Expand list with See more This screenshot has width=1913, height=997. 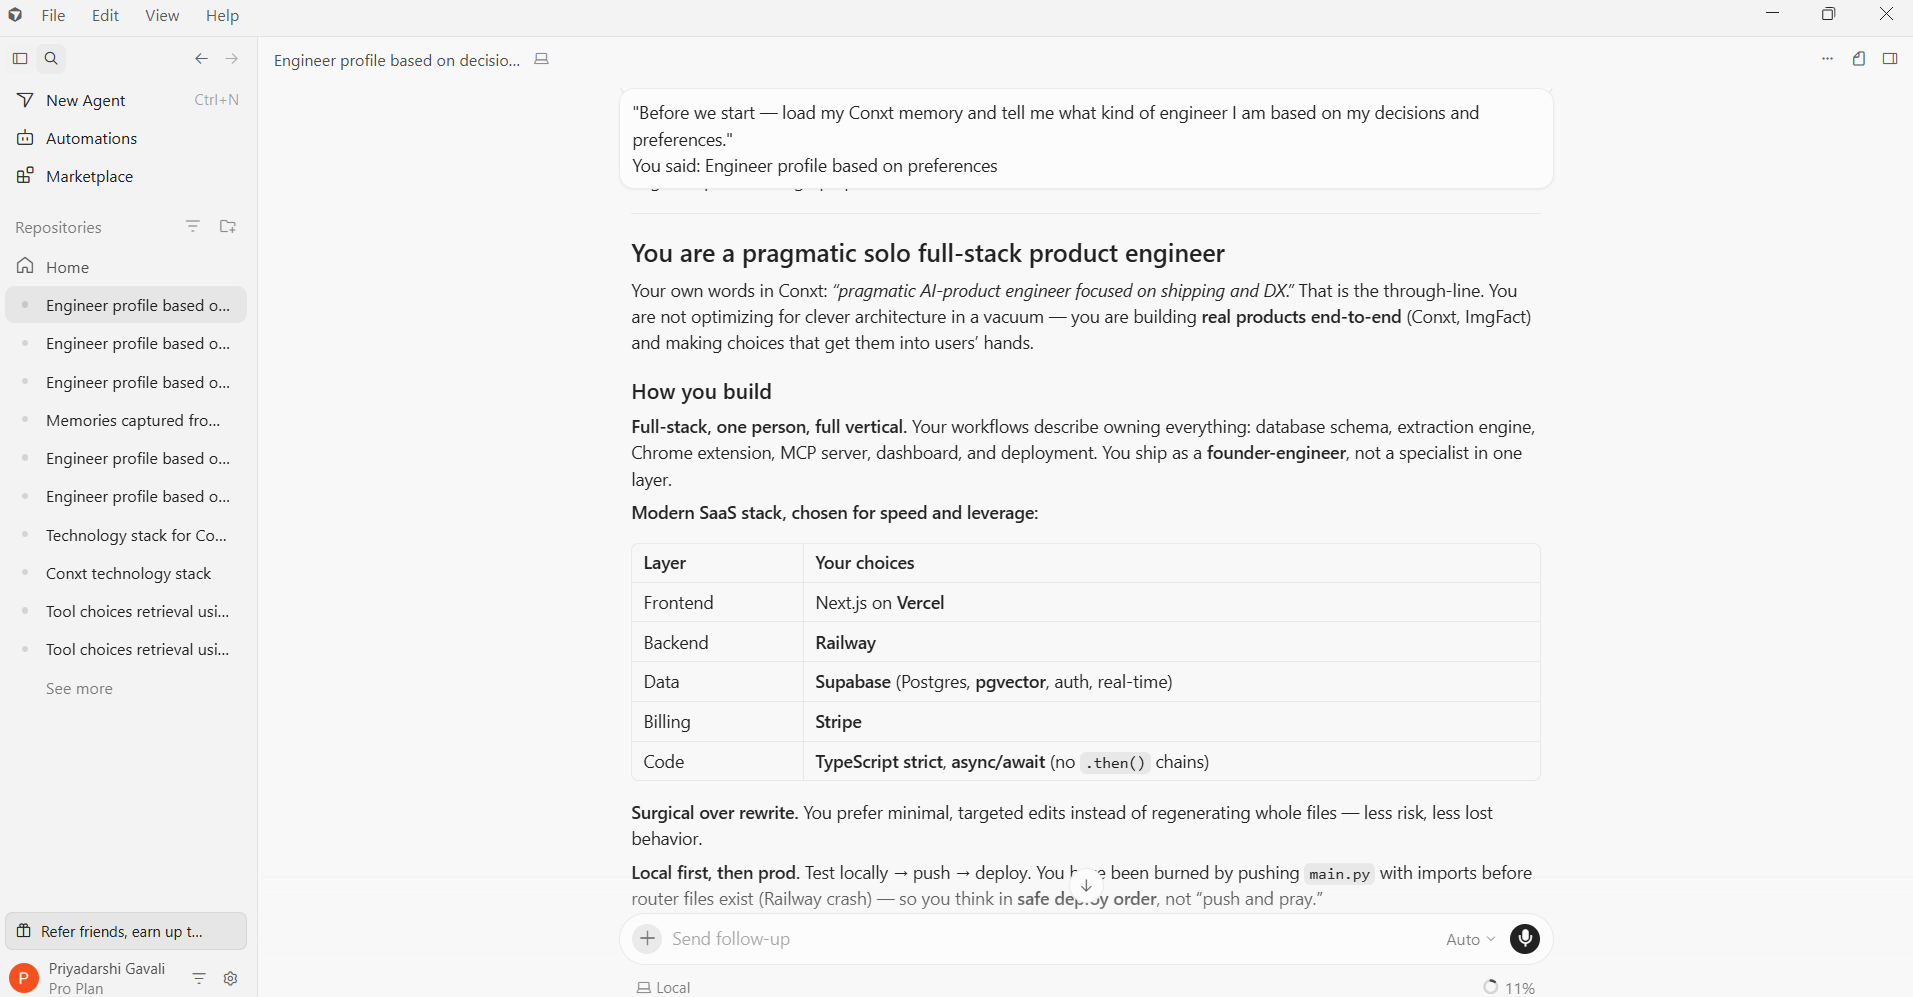pyautogui.click(x=79, y=689)
